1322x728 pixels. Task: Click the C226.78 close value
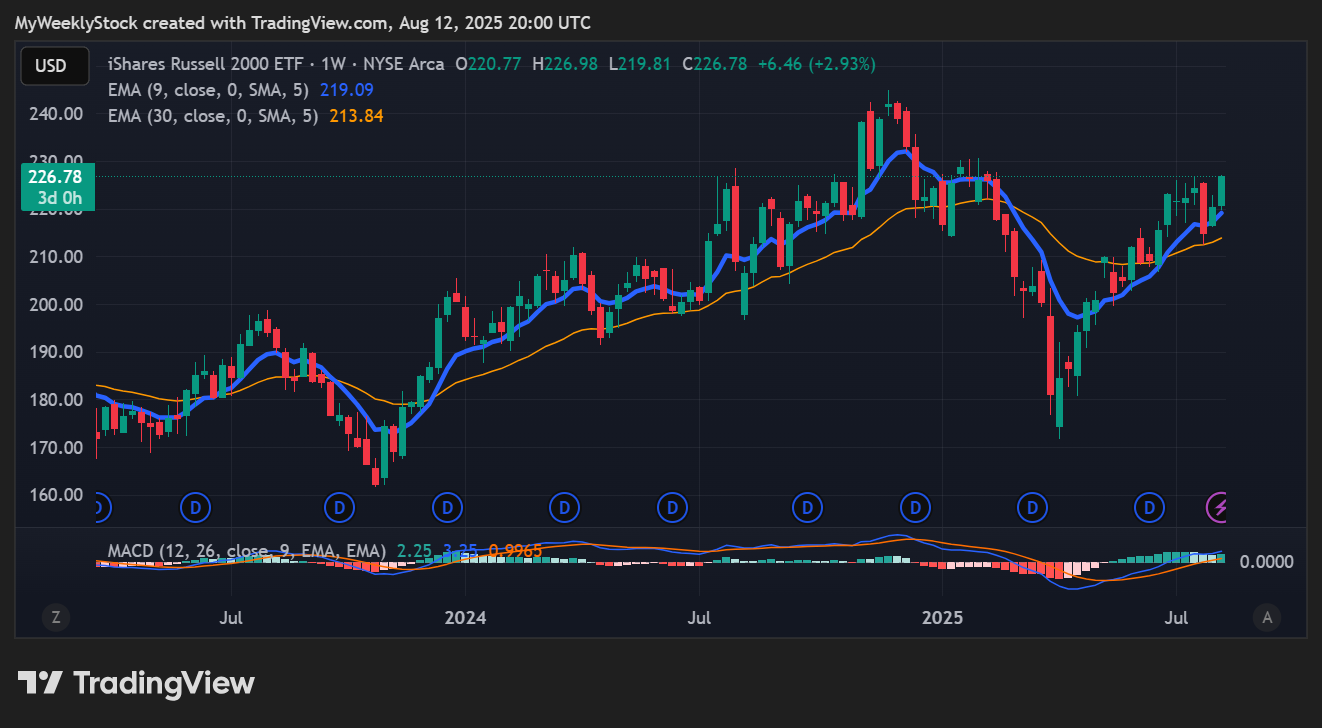(715, 64)
